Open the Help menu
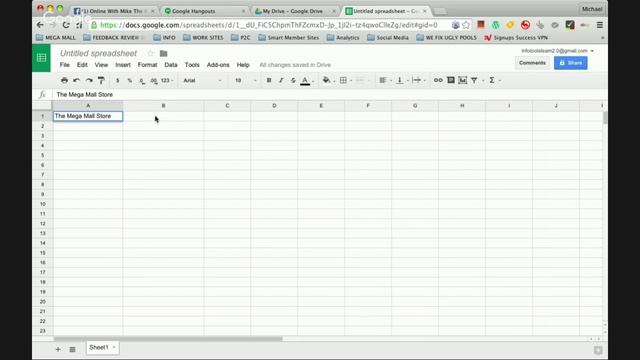Image resolution: width=640 pixels, height=360 pixels. (x=243, y=65)
